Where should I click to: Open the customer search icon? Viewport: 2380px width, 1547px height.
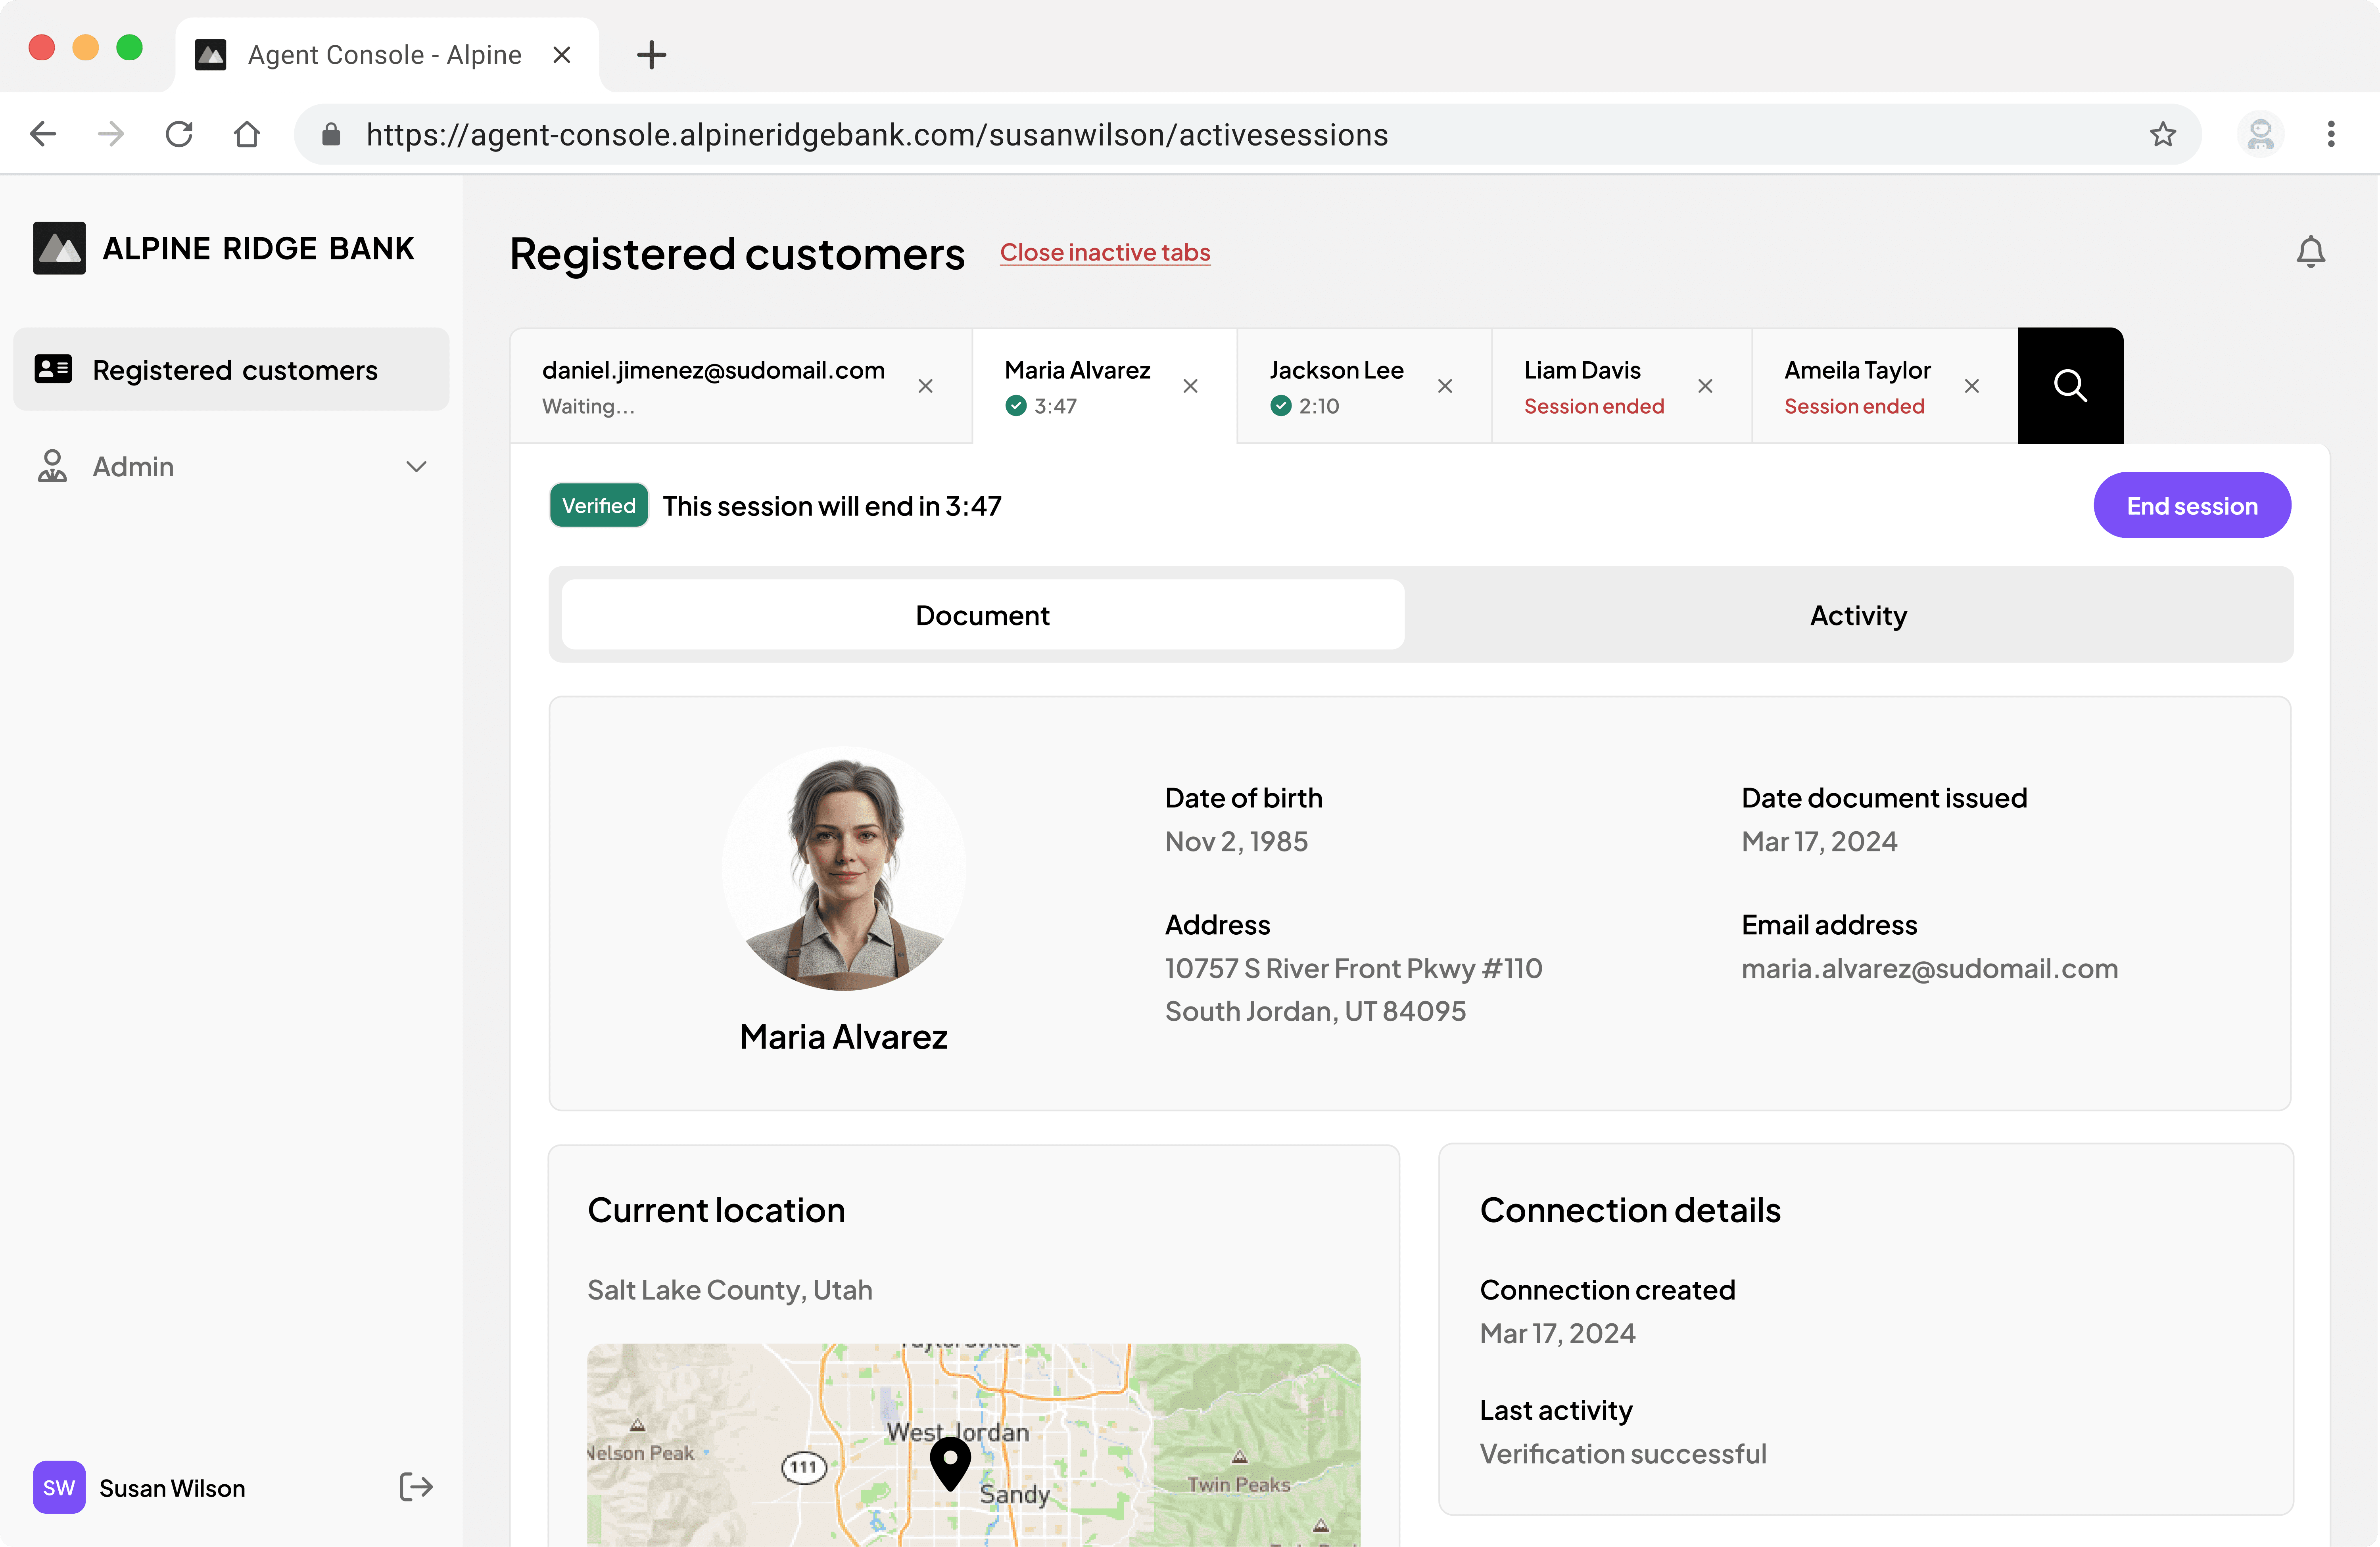[x=2069, y=386]
